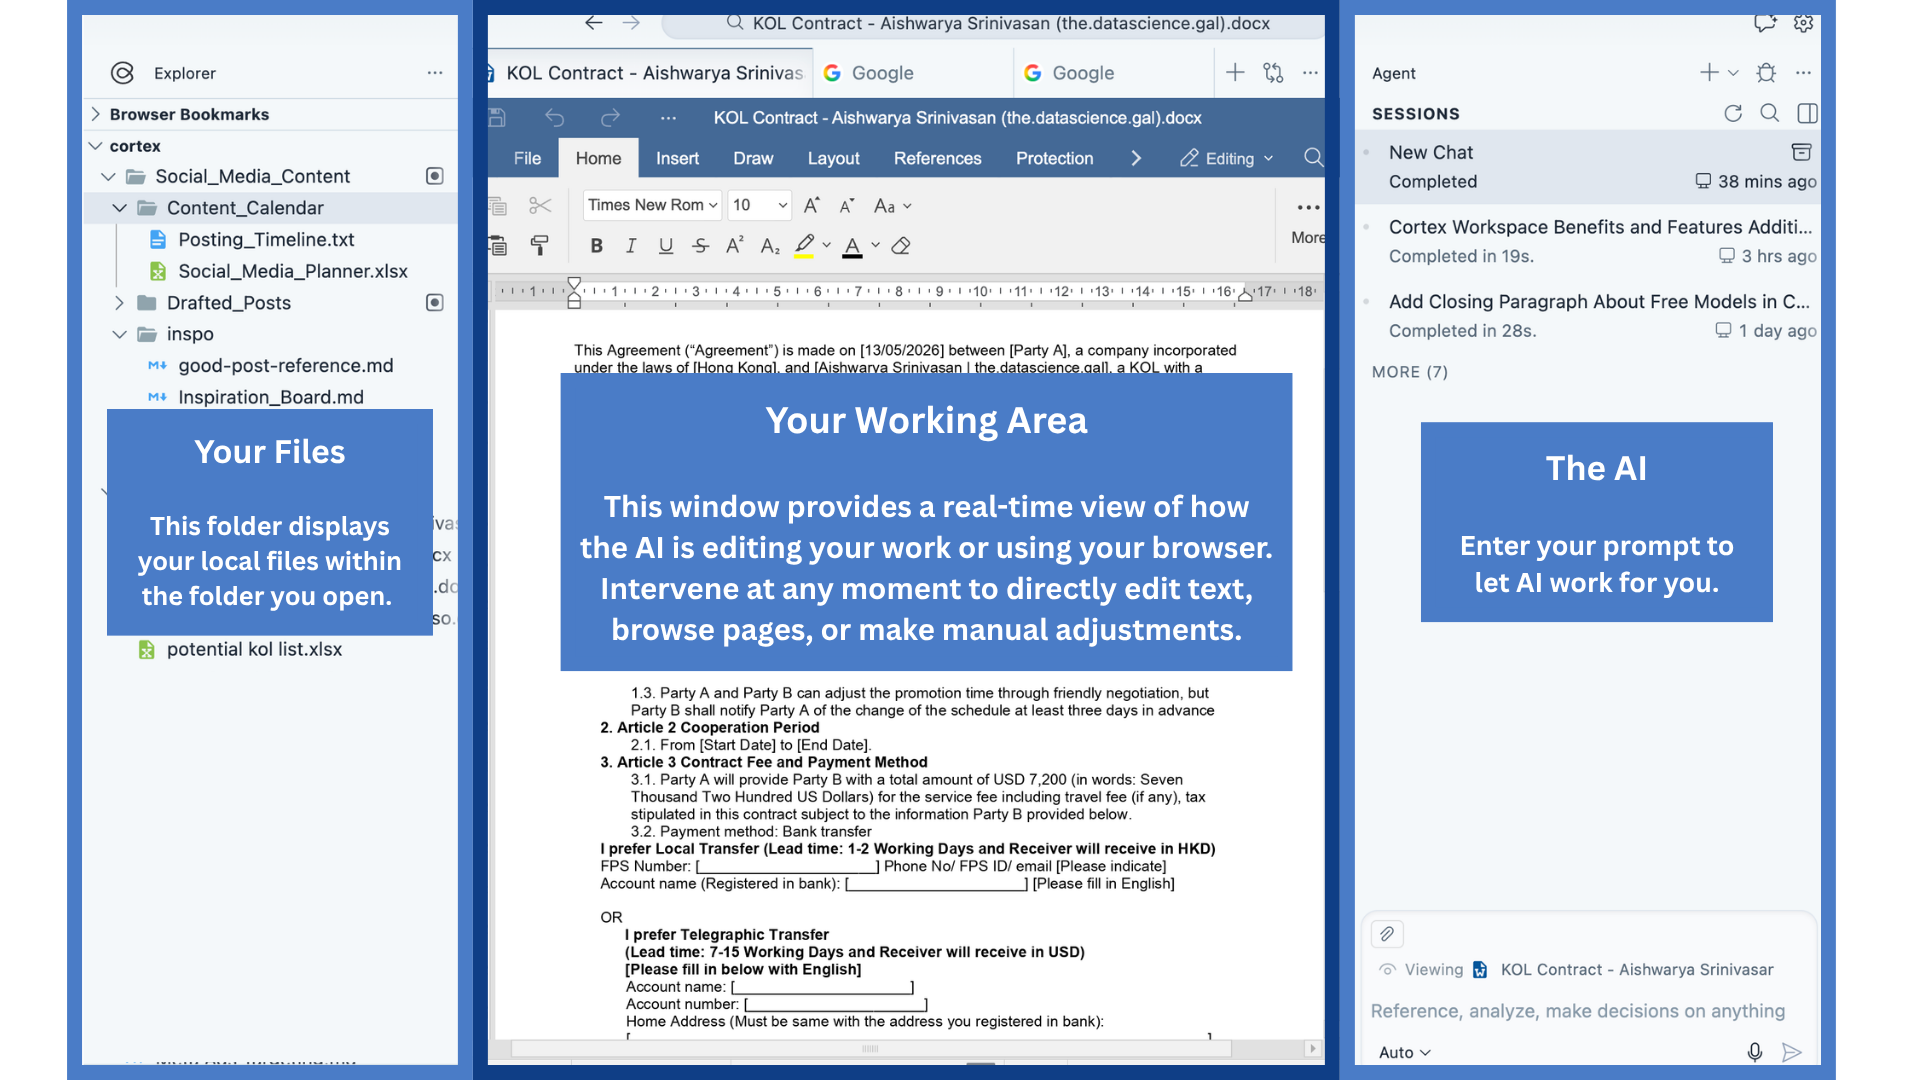Open Explorer panel more options menu
This screenshot has width=1920, height=1080.
pos(435,73)
